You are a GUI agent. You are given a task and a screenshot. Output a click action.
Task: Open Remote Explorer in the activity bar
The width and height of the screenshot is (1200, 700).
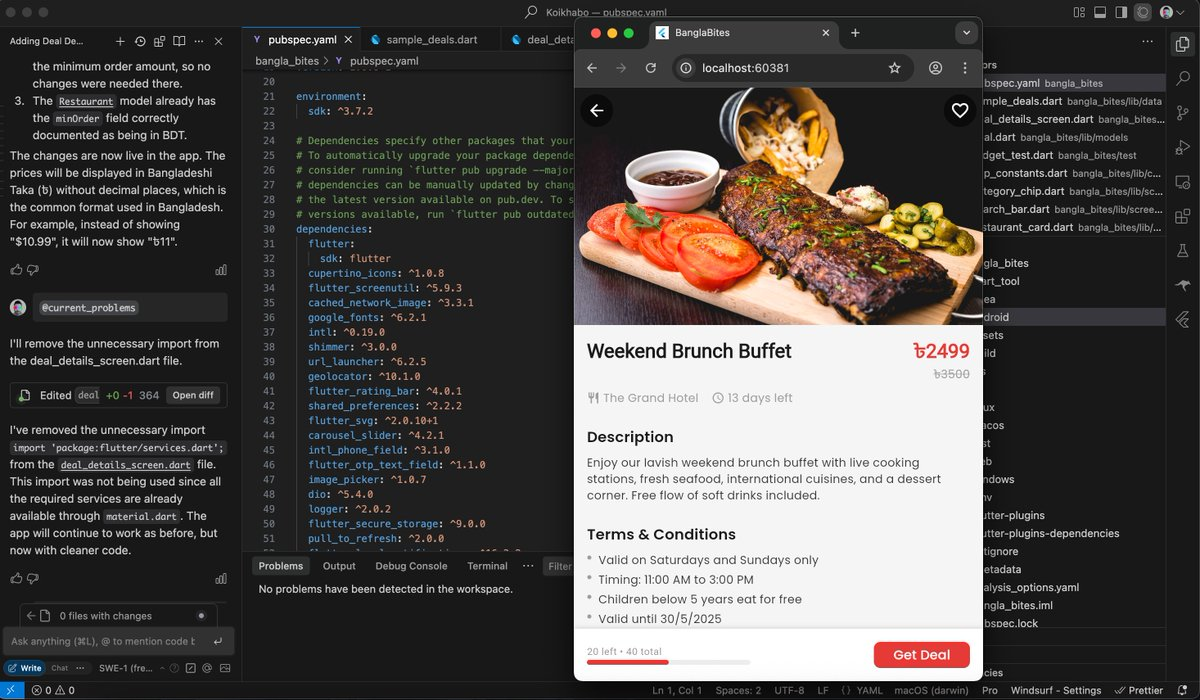pos(1183,182)
